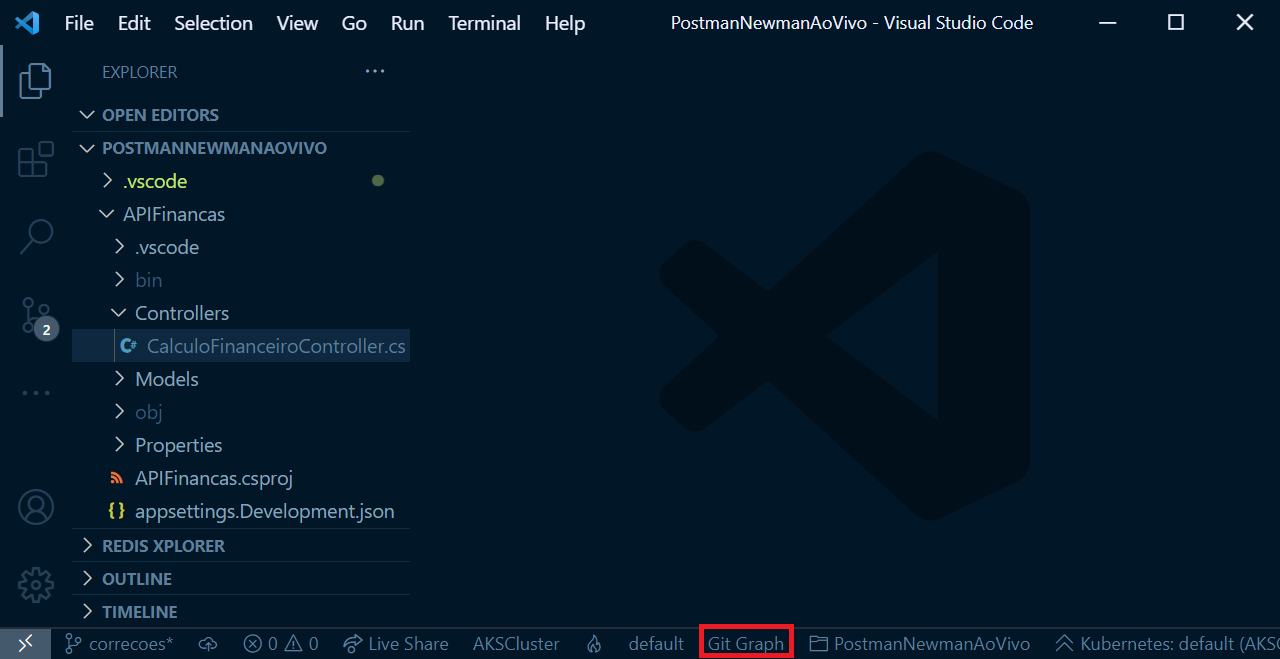The image size is (1280, 659).
Task: Open Git Graph from the status bar
Action: pyautogui.click(x=745, y=643)
